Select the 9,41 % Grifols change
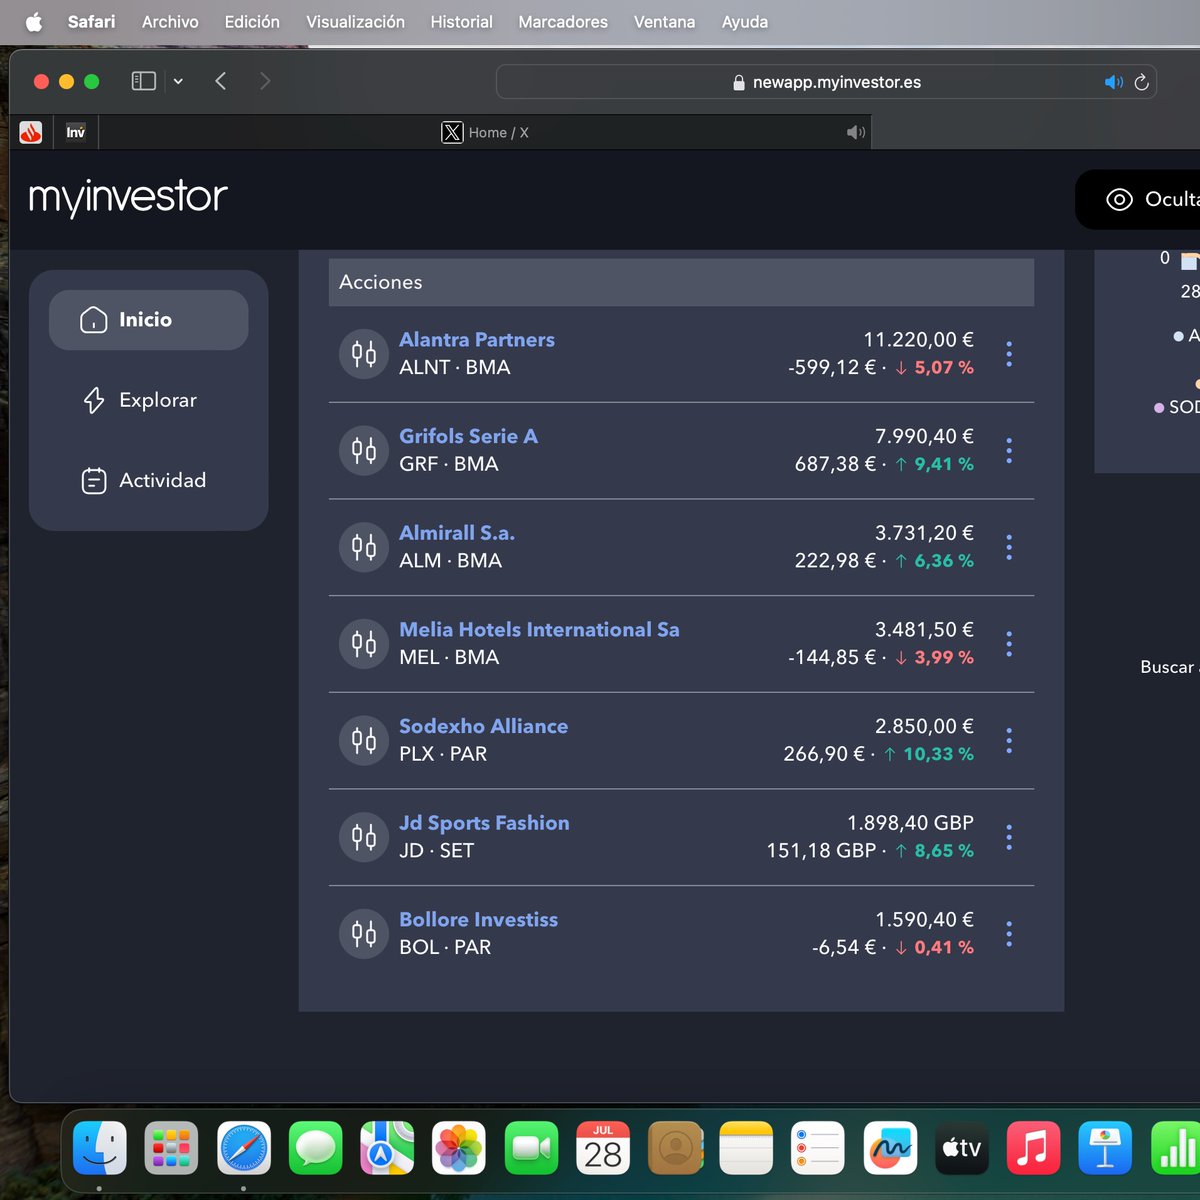 [x=944, y=464]
